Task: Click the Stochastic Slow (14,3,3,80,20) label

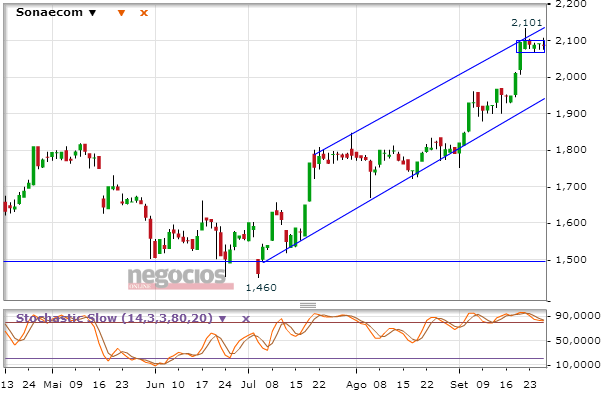Action: coord(114,318)
